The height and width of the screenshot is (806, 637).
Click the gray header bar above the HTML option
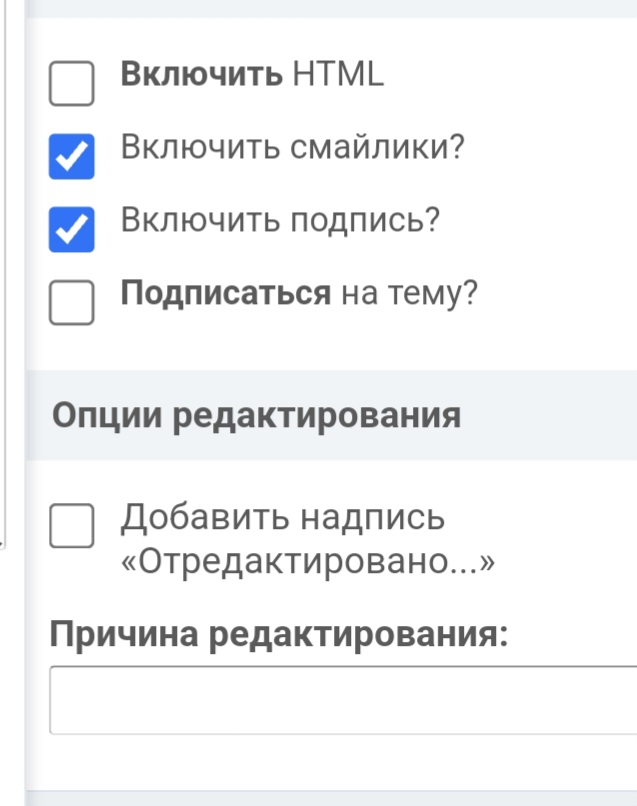pyautogui.click(x=330, y=8)
